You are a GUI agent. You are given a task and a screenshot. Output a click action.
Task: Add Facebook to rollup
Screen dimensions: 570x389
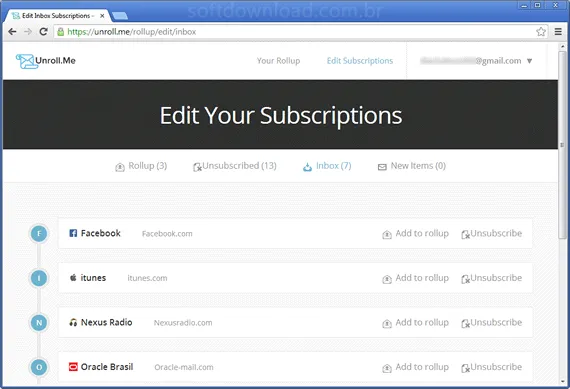tap(416, 234)
